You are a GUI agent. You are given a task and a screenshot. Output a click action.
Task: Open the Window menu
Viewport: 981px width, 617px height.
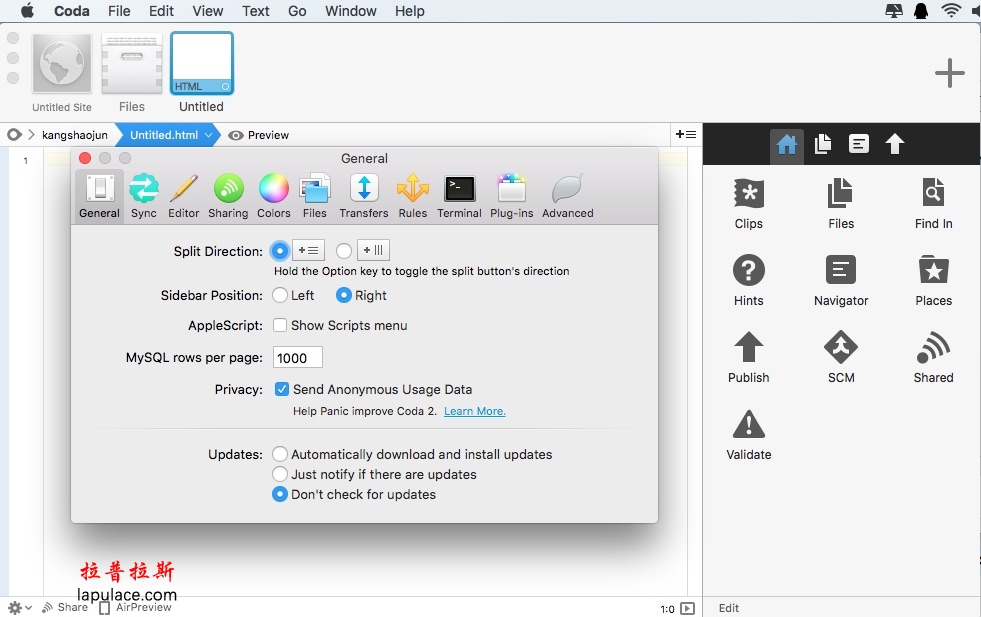click(x=350, y=11)
